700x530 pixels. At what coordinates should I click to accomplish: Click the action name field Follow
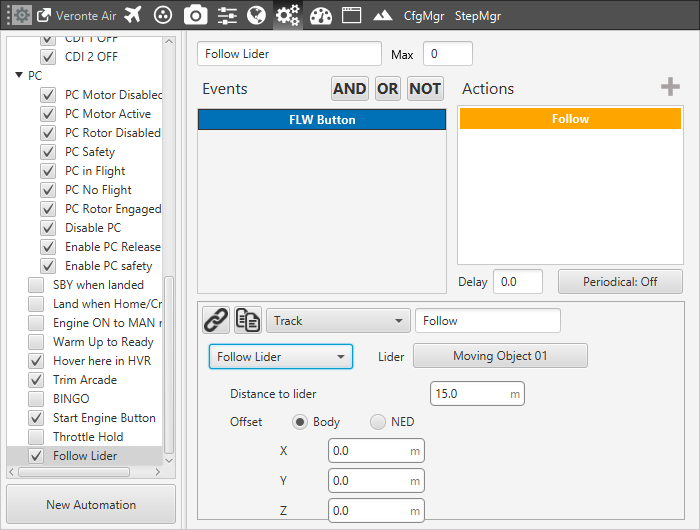tap(488, 321)
